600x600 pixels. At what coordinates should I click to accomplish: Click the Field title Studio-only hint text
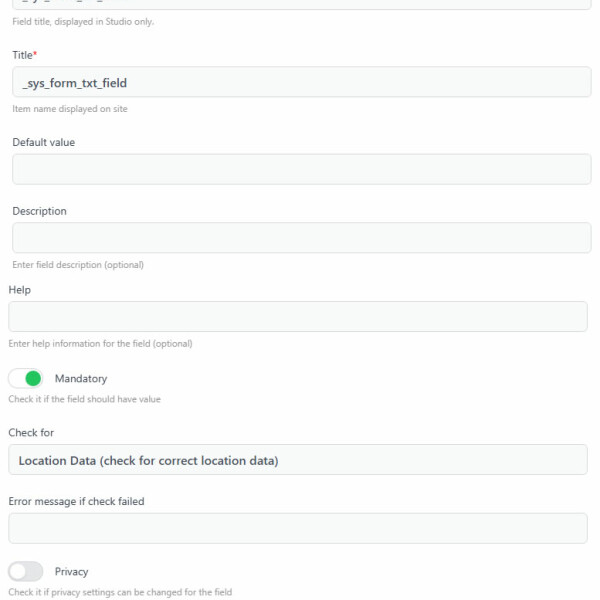coord(83,22)
